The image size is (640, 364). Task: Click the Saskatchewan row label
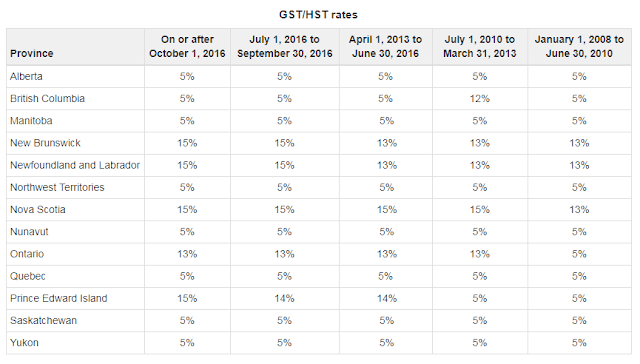click(x=43, y=320)
